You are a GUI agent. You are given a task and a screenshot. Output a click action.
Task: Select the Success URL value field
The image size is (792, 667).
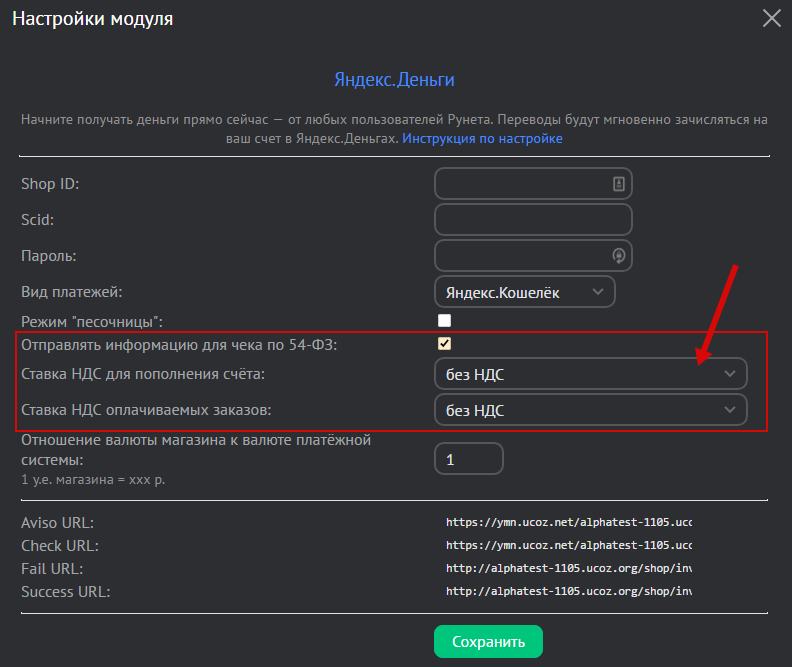[568, 591]
